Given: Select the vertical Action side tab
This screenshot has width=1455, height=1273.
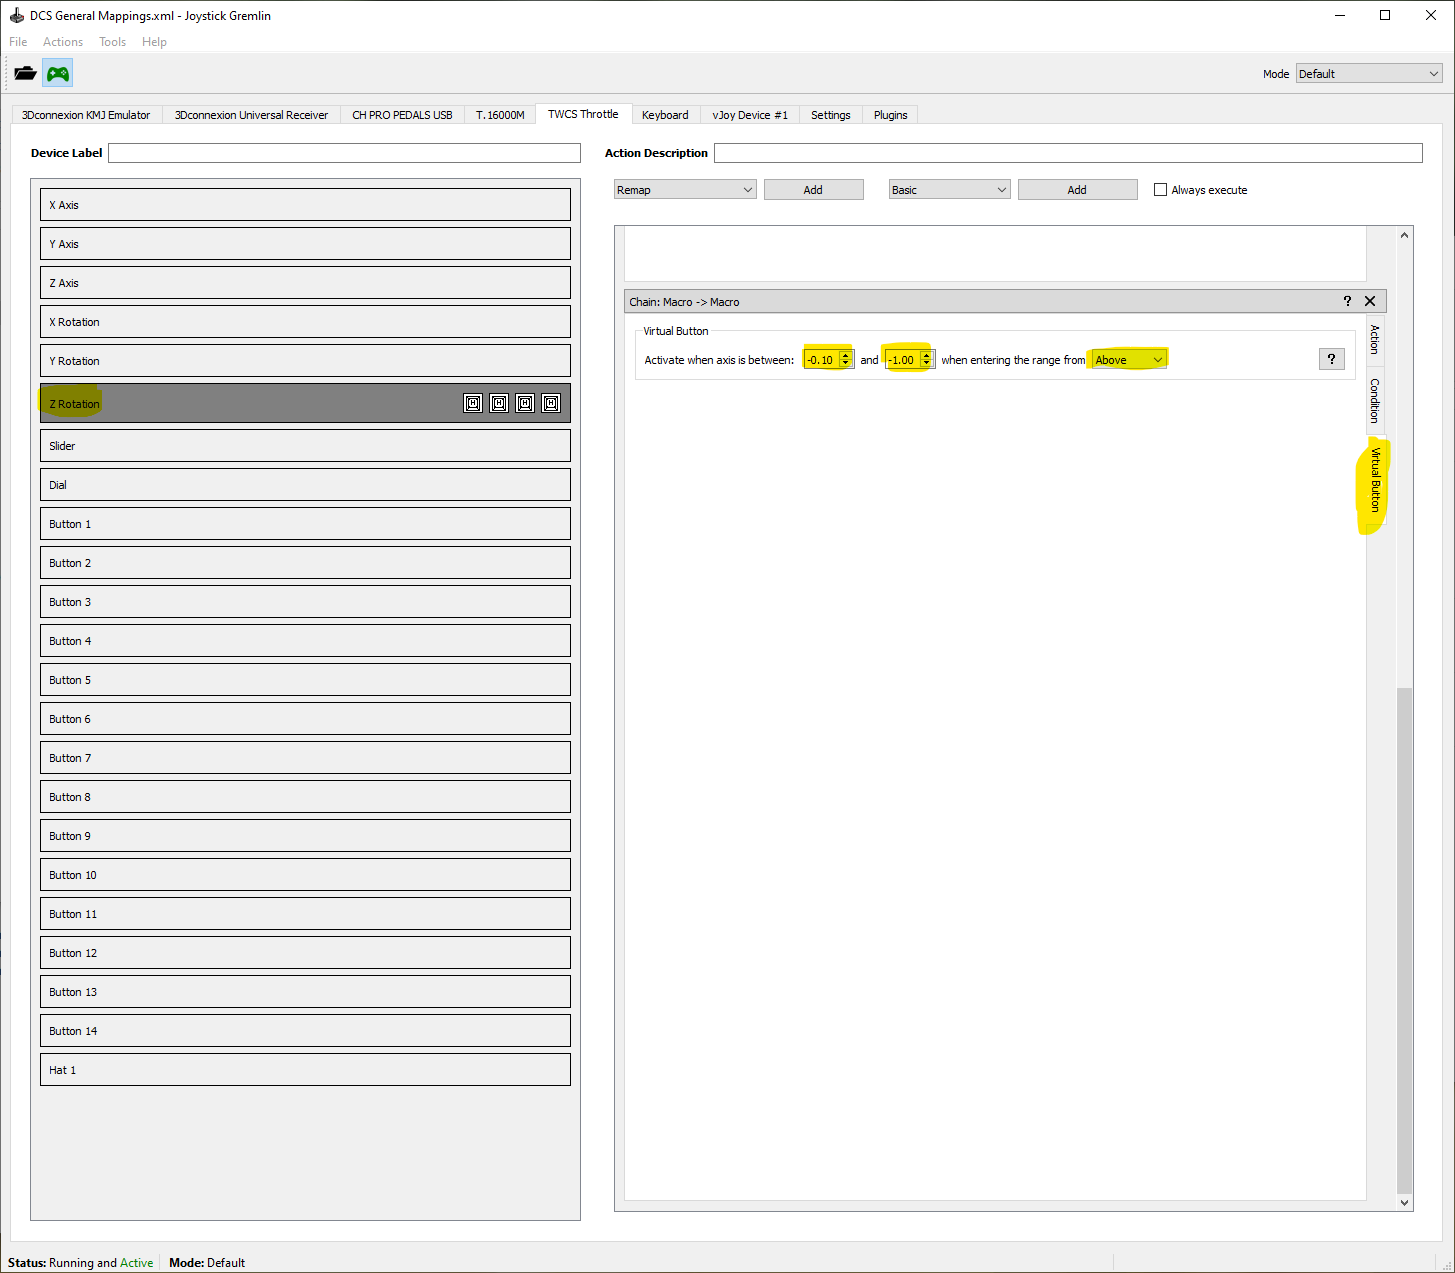Looking at the screenshot, I should click(1376, 340).
